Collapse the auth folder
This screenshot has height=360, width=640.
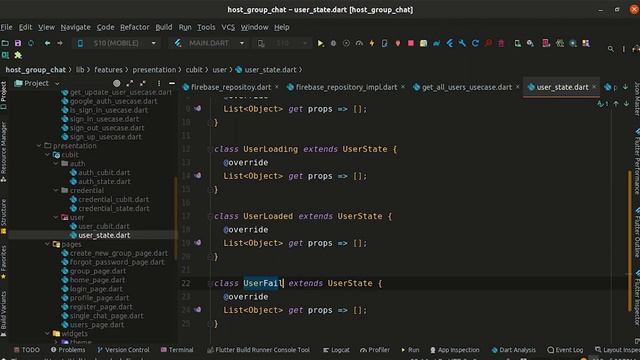coord(56,164)
